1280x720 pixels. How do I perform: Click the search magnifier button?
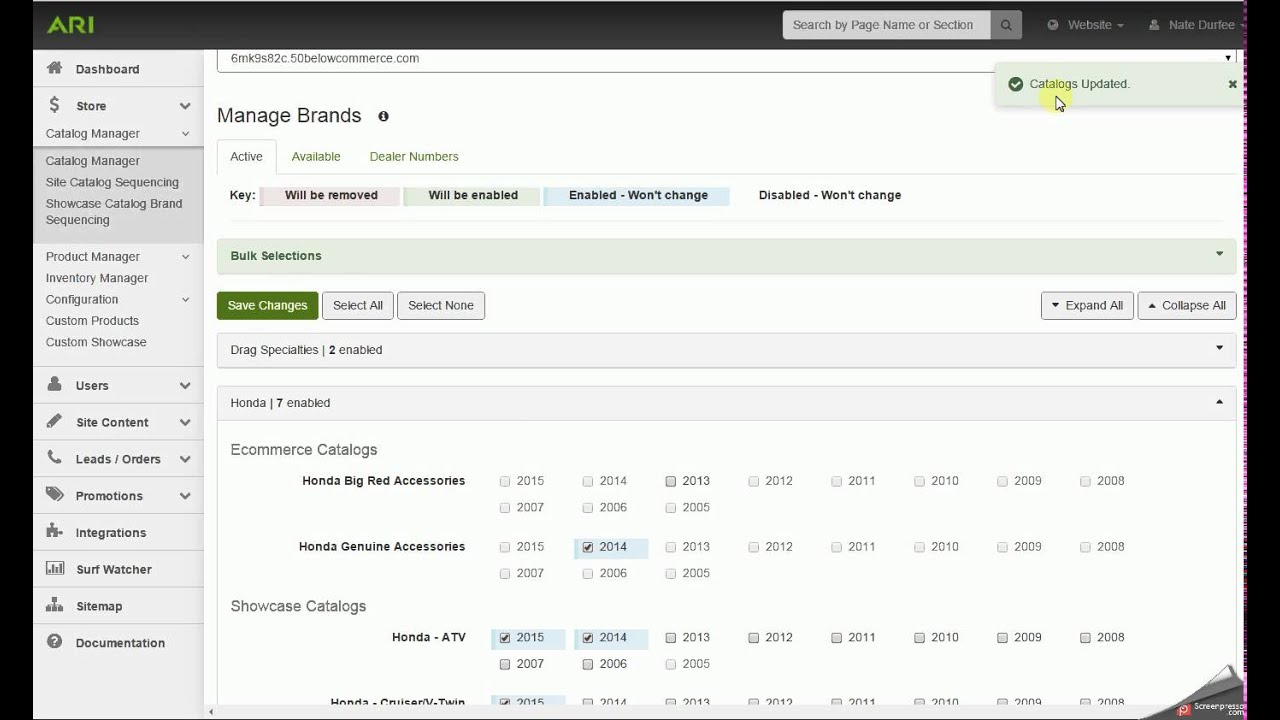[1006, 25]
